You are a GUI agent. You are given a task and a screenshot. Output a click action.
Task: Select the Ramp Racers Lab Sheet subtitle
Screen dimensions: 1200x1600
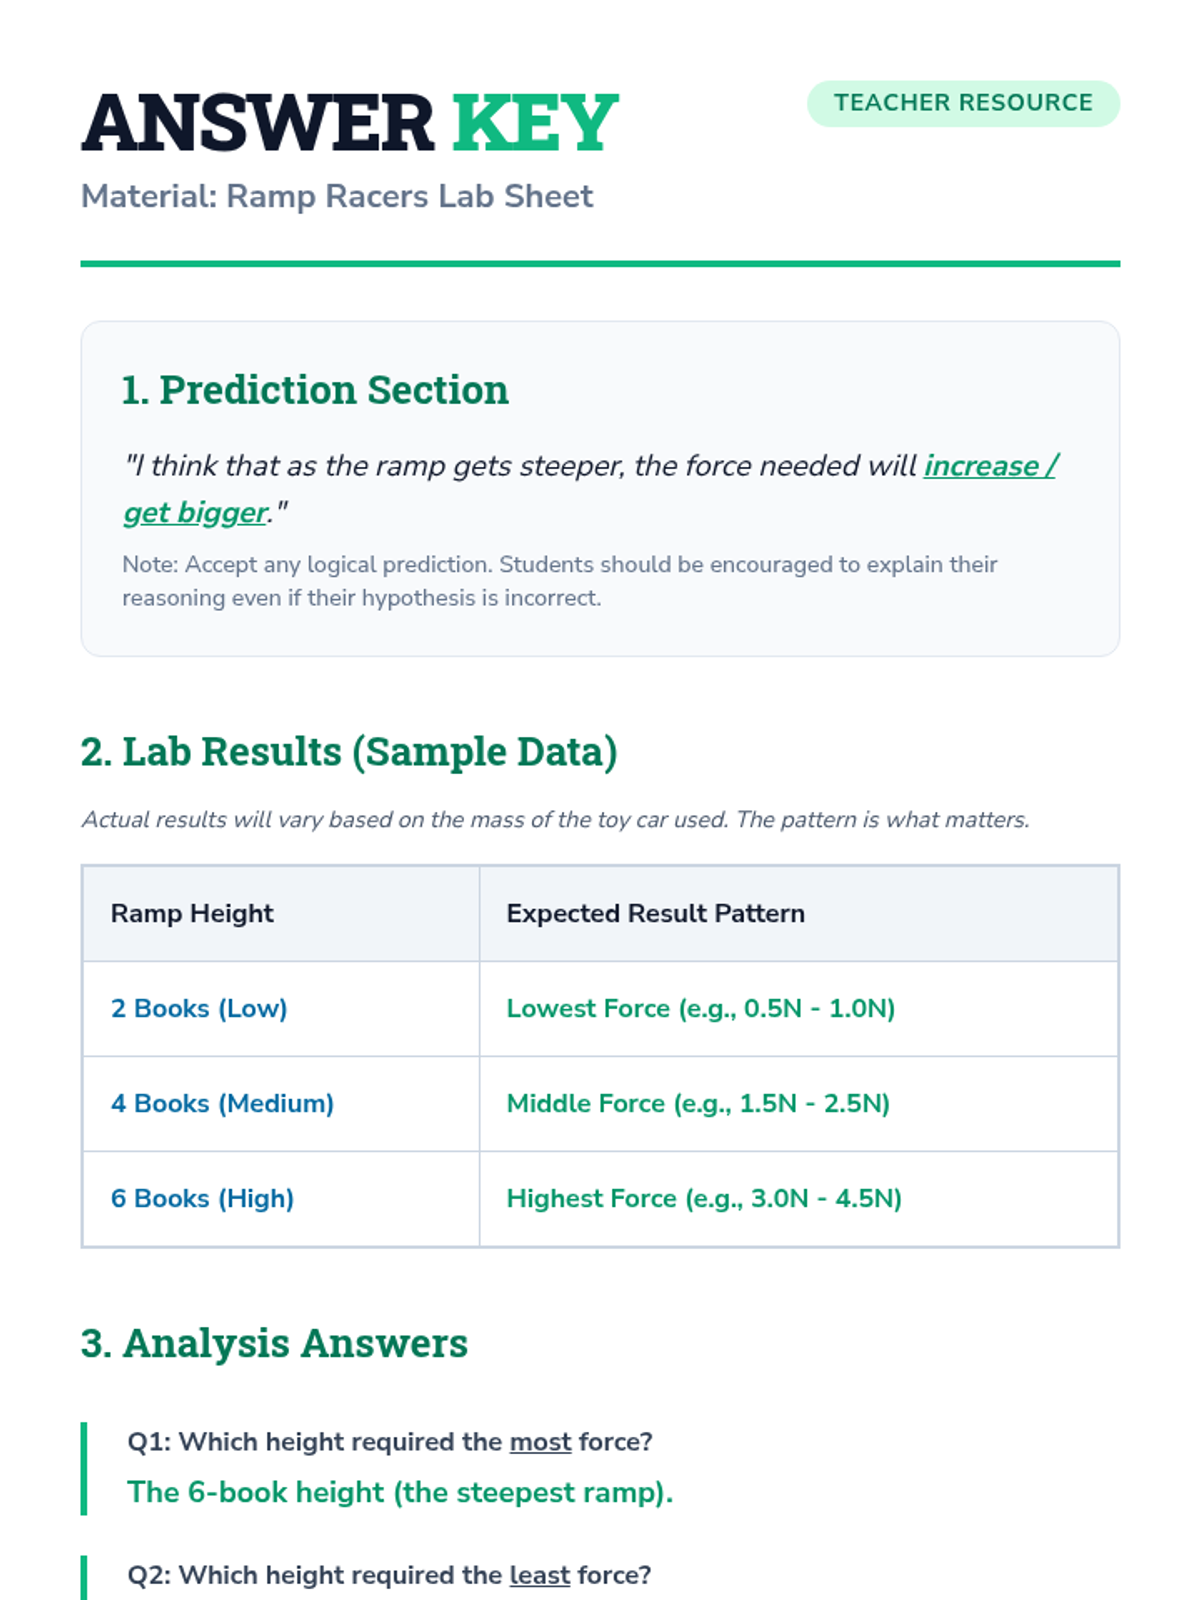(x=337, y=196)
